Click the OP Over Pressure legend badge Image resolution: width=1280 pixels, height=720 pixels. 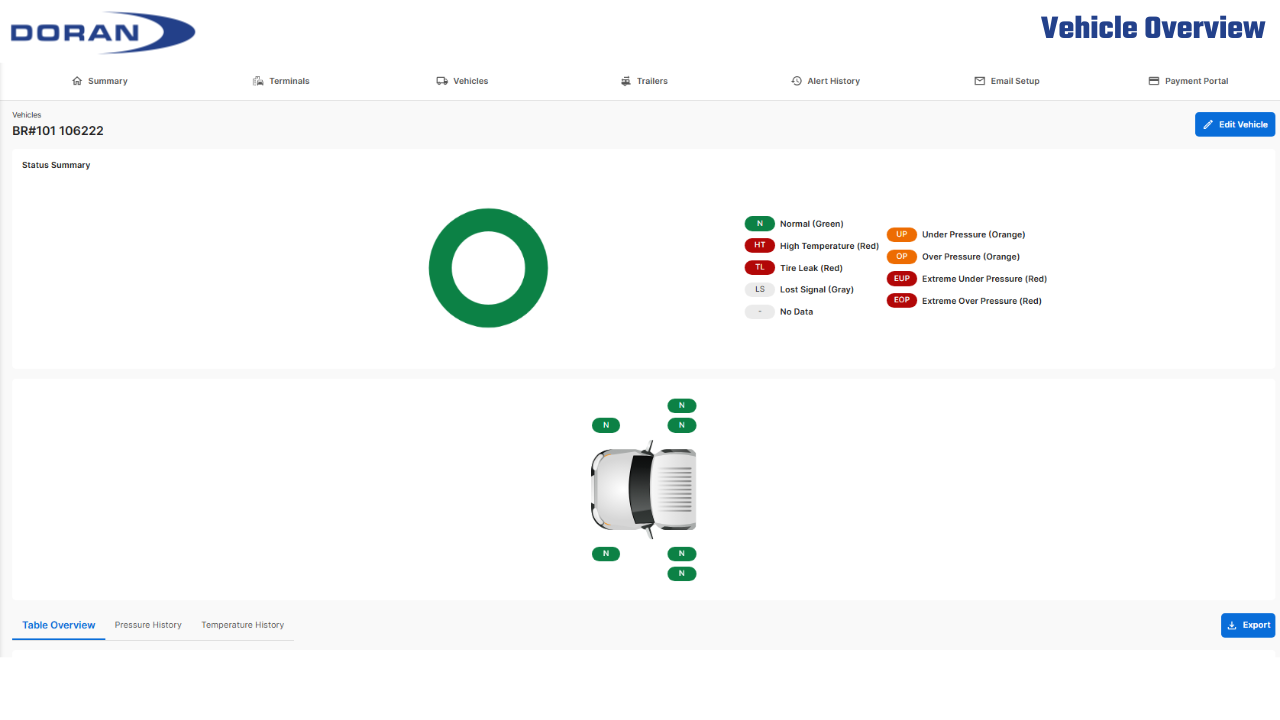(902, 257)
